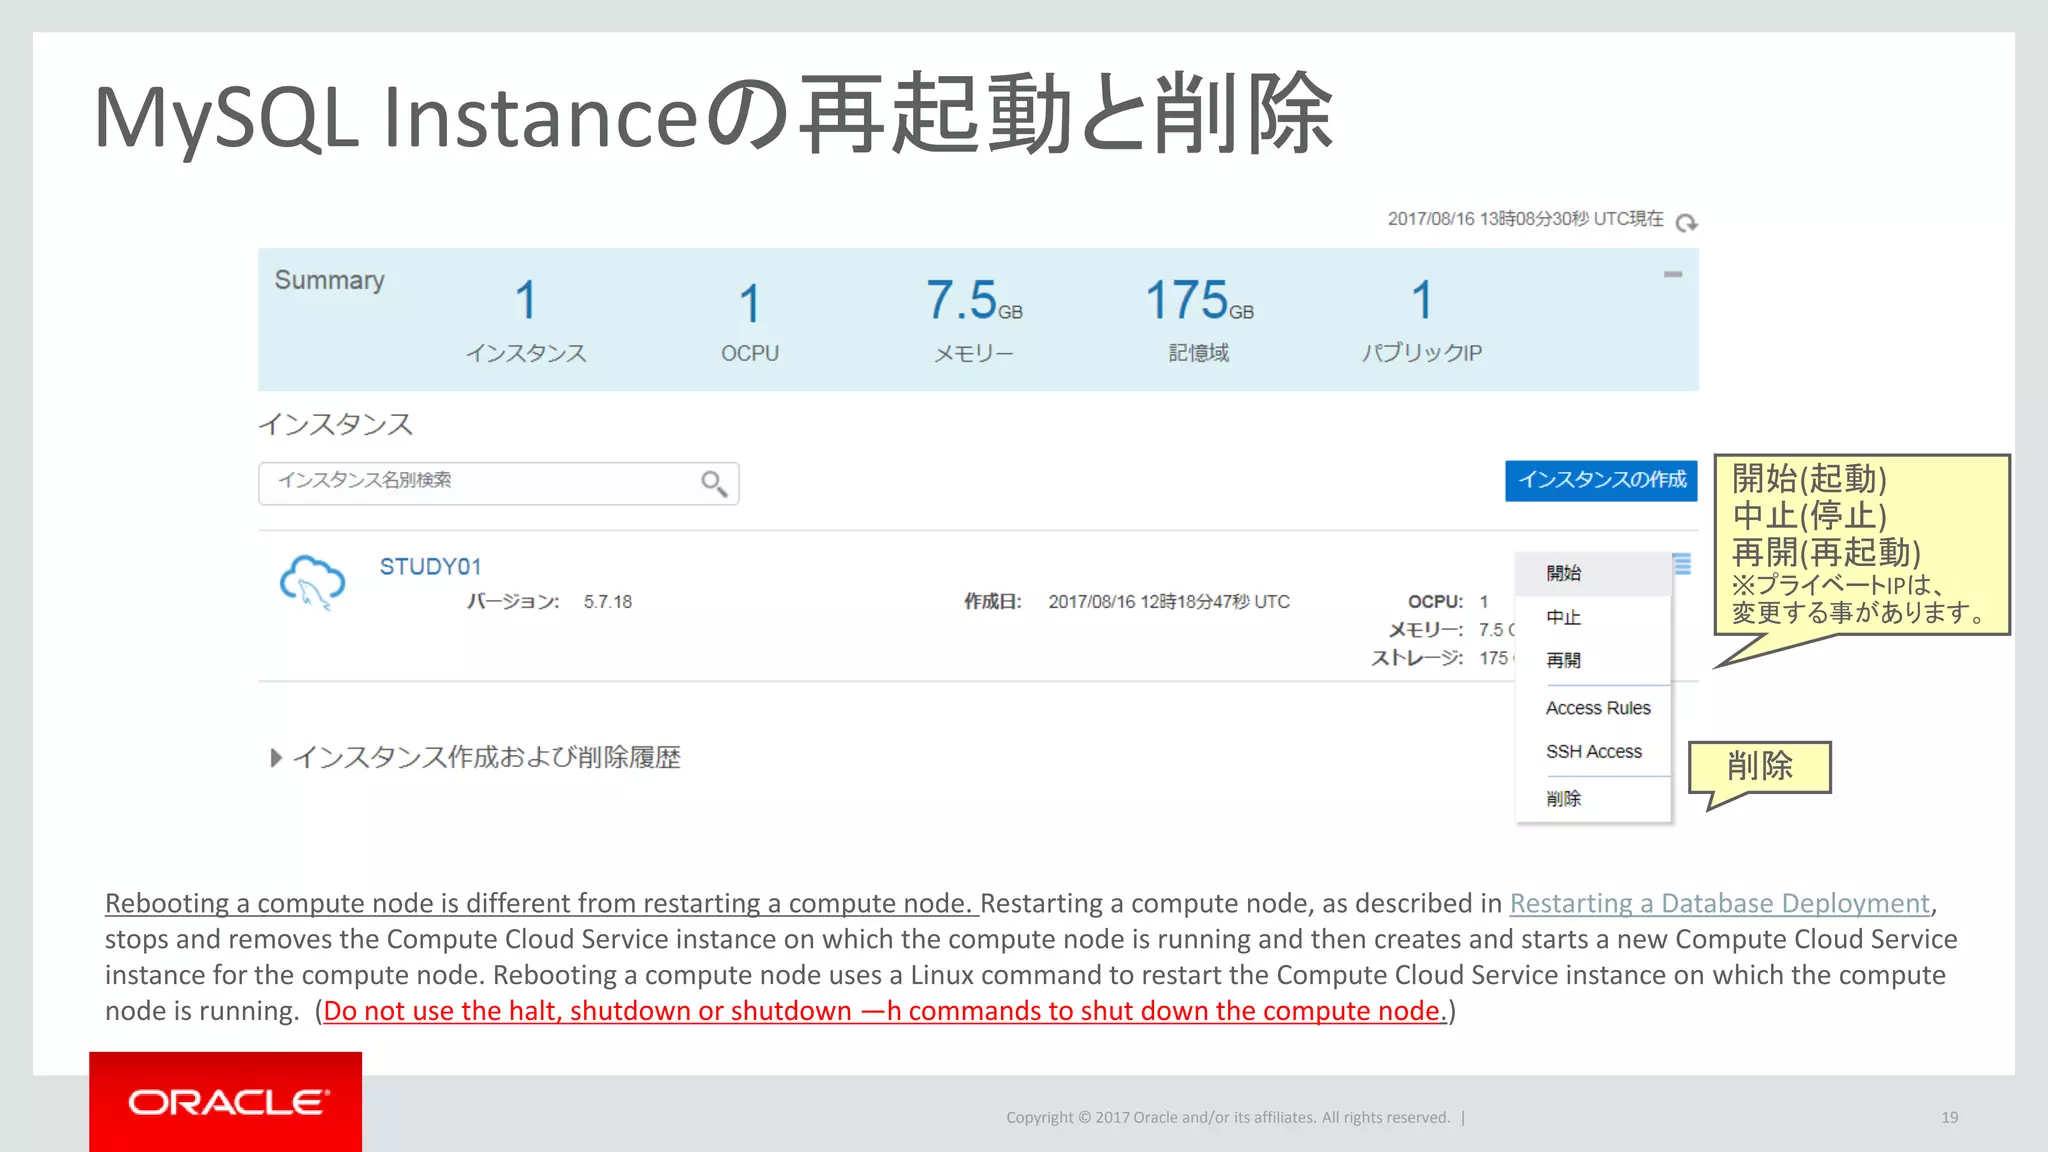The height and width of the screenshot is (1152, 2048).
Task: Toggle the STUDY01 instance hamburger menu icon
Action: click(x=1682, y=564)
